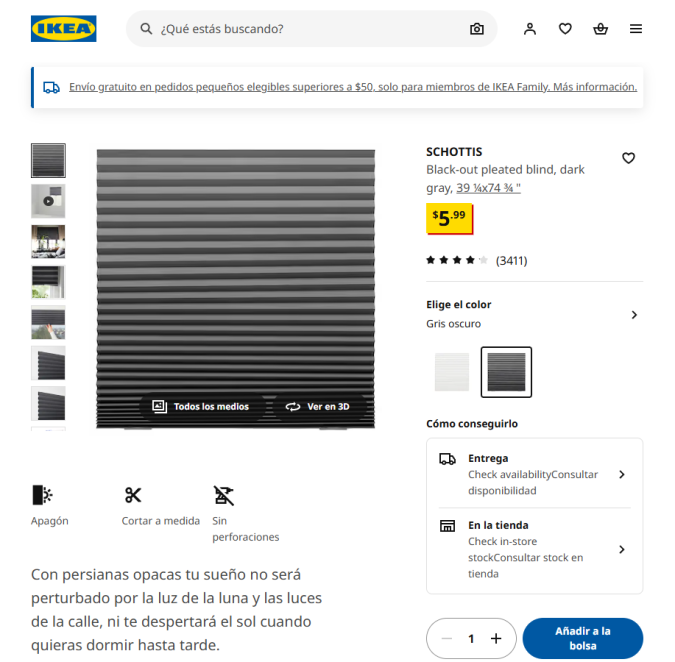Open the favorites heart in header
Image resolution: width=675 pixels, height=662 pixels.
(x=565, y=29)
